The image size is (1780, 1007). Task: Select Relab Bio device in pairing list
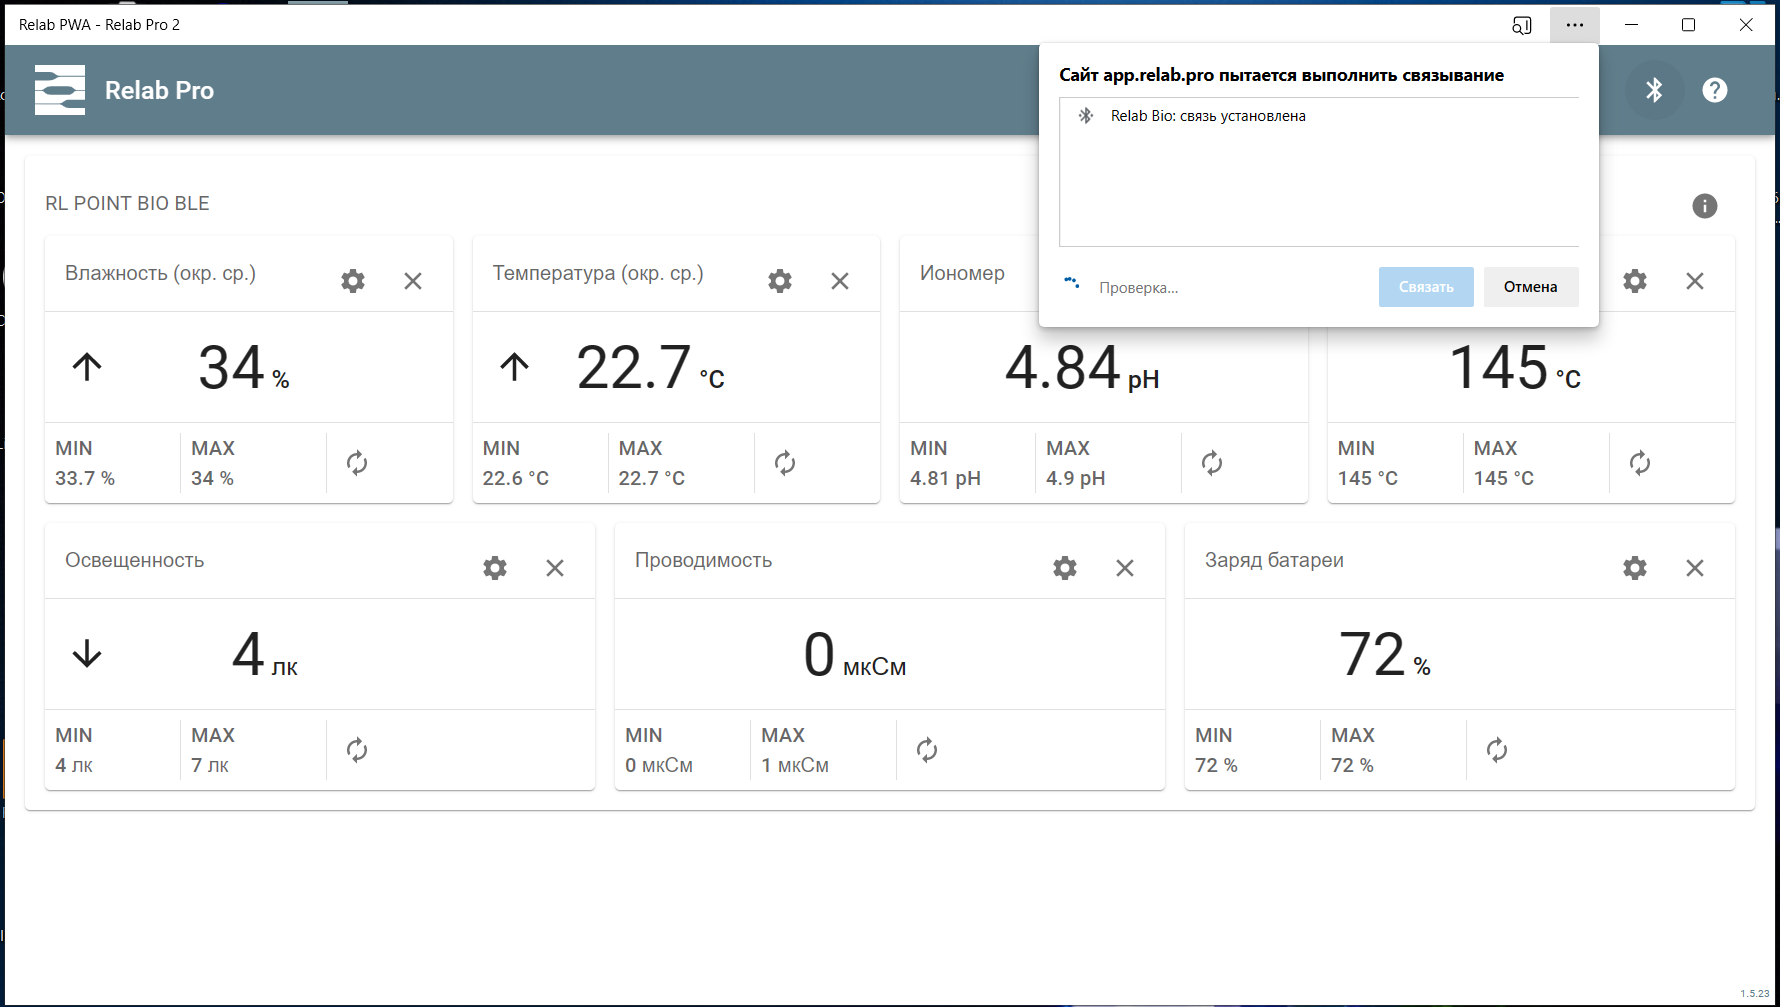click(x=1319, y=116)
